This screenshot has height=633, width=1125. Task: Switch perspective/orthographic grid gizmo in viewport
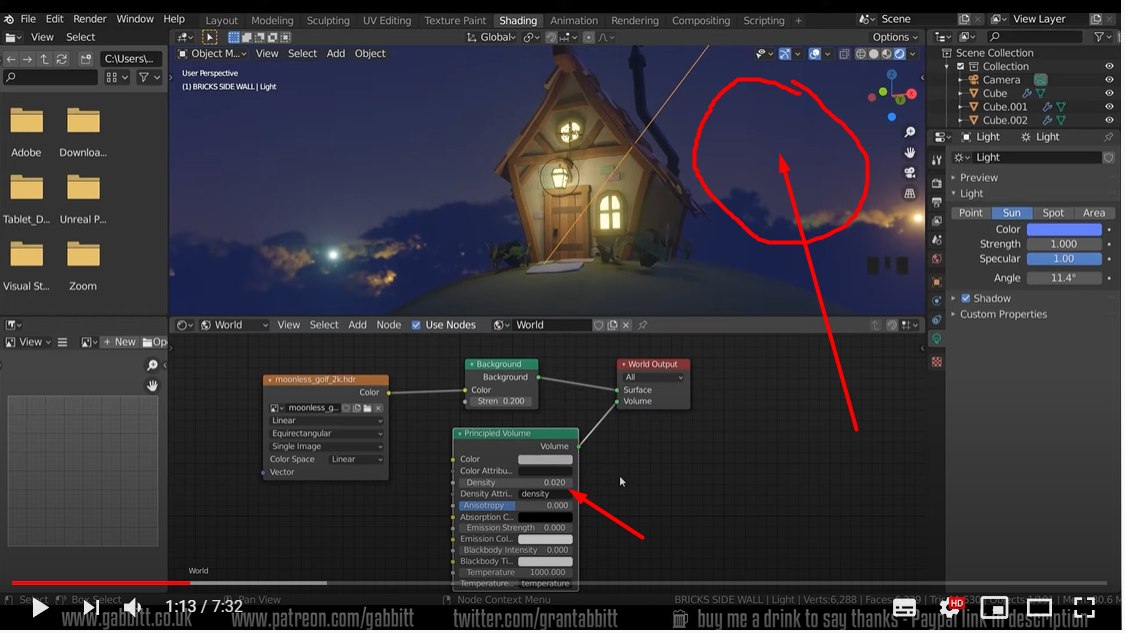click(x=910, y=193)
